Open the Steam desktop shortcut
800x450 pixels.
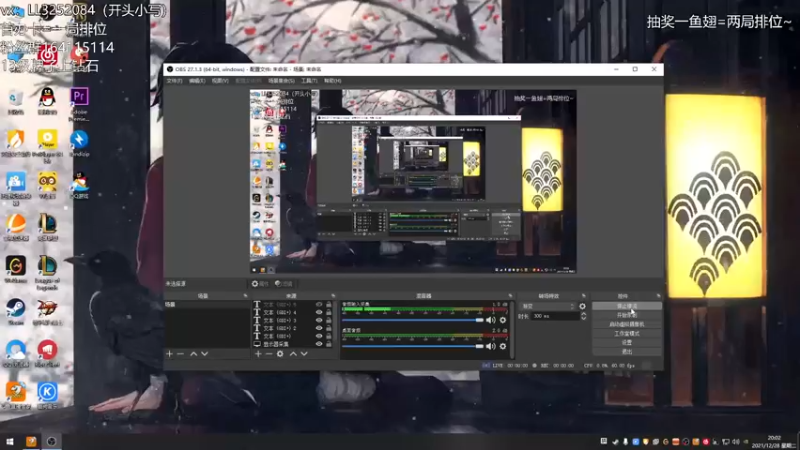tap(16, 312)
